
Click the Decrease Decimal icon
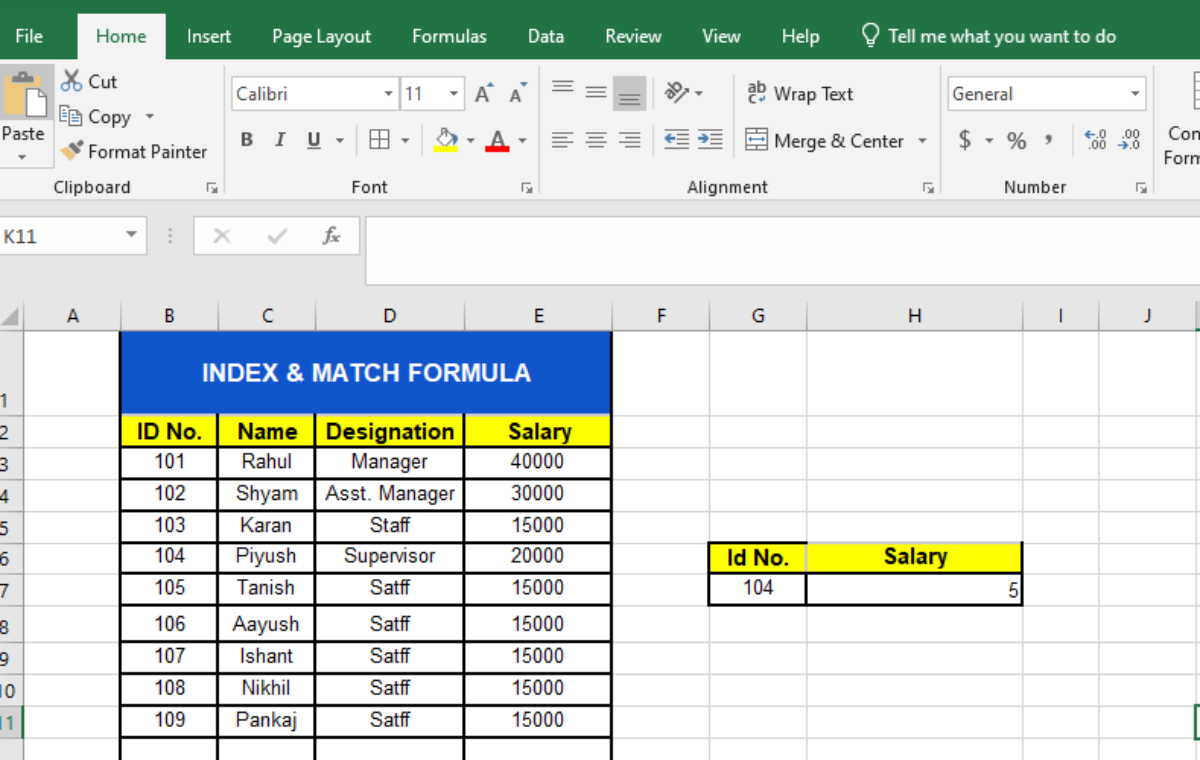(1130, 140)
